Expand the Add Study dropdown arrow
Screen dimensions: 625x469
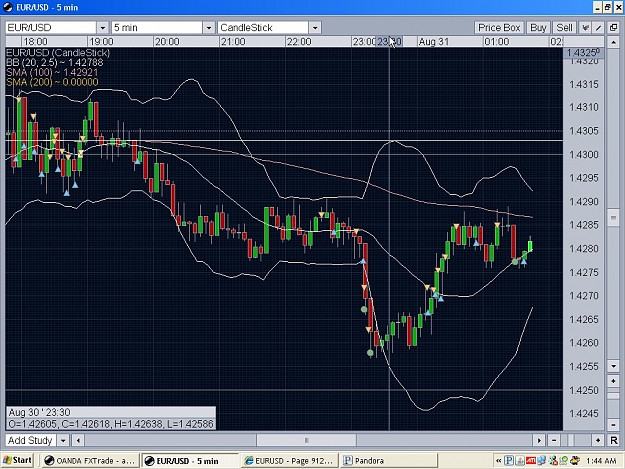click(x=63, y=440)
